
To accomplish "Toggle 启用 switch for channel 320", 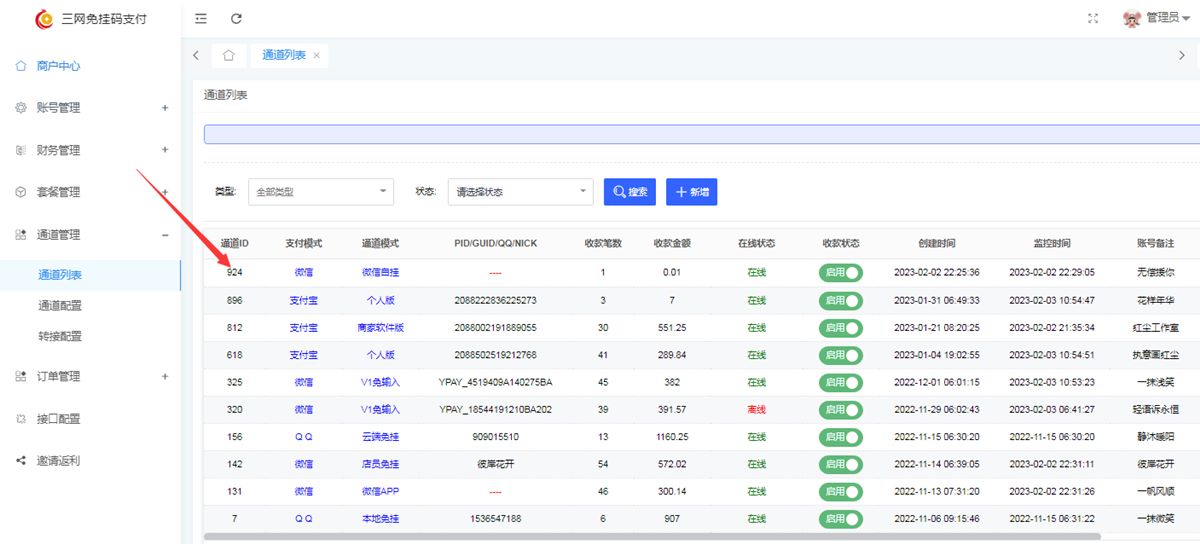I will coord(841,410).
